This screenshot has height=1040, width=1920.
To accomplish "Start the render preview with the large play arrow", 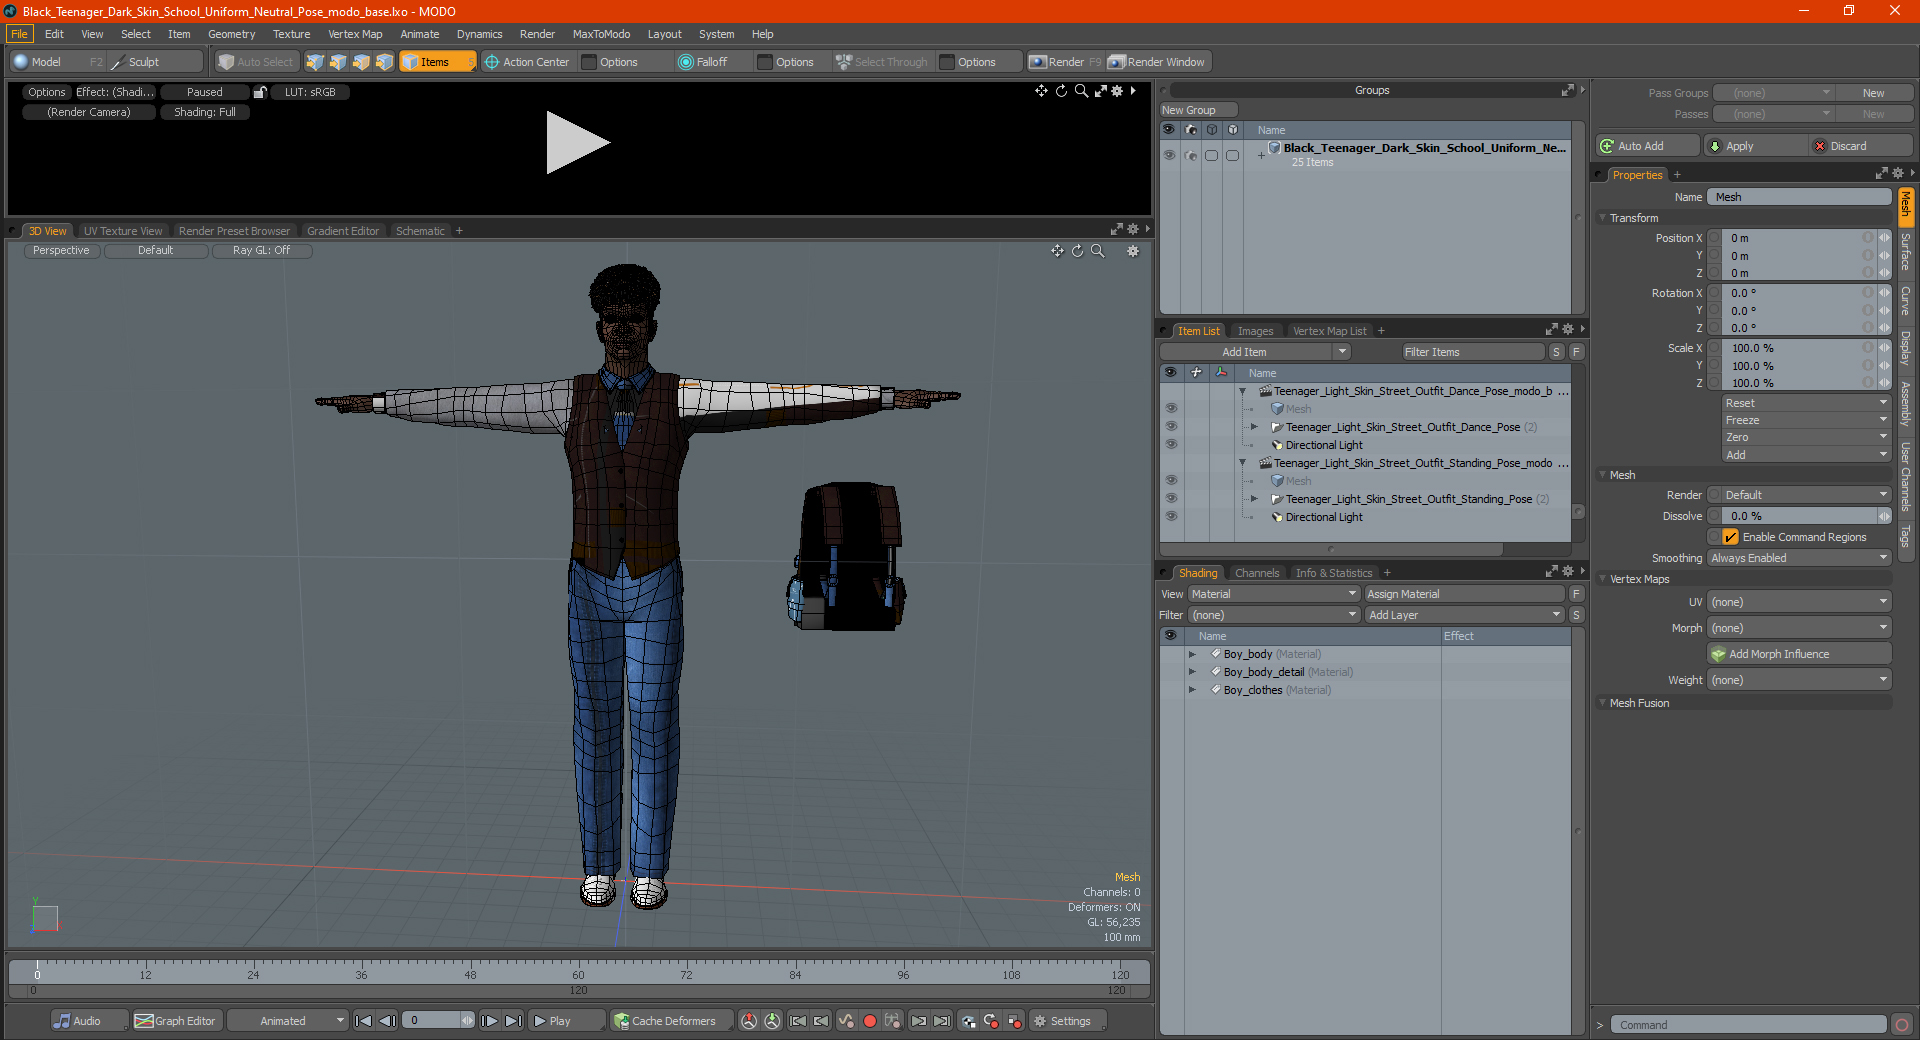I will point(577,143).
